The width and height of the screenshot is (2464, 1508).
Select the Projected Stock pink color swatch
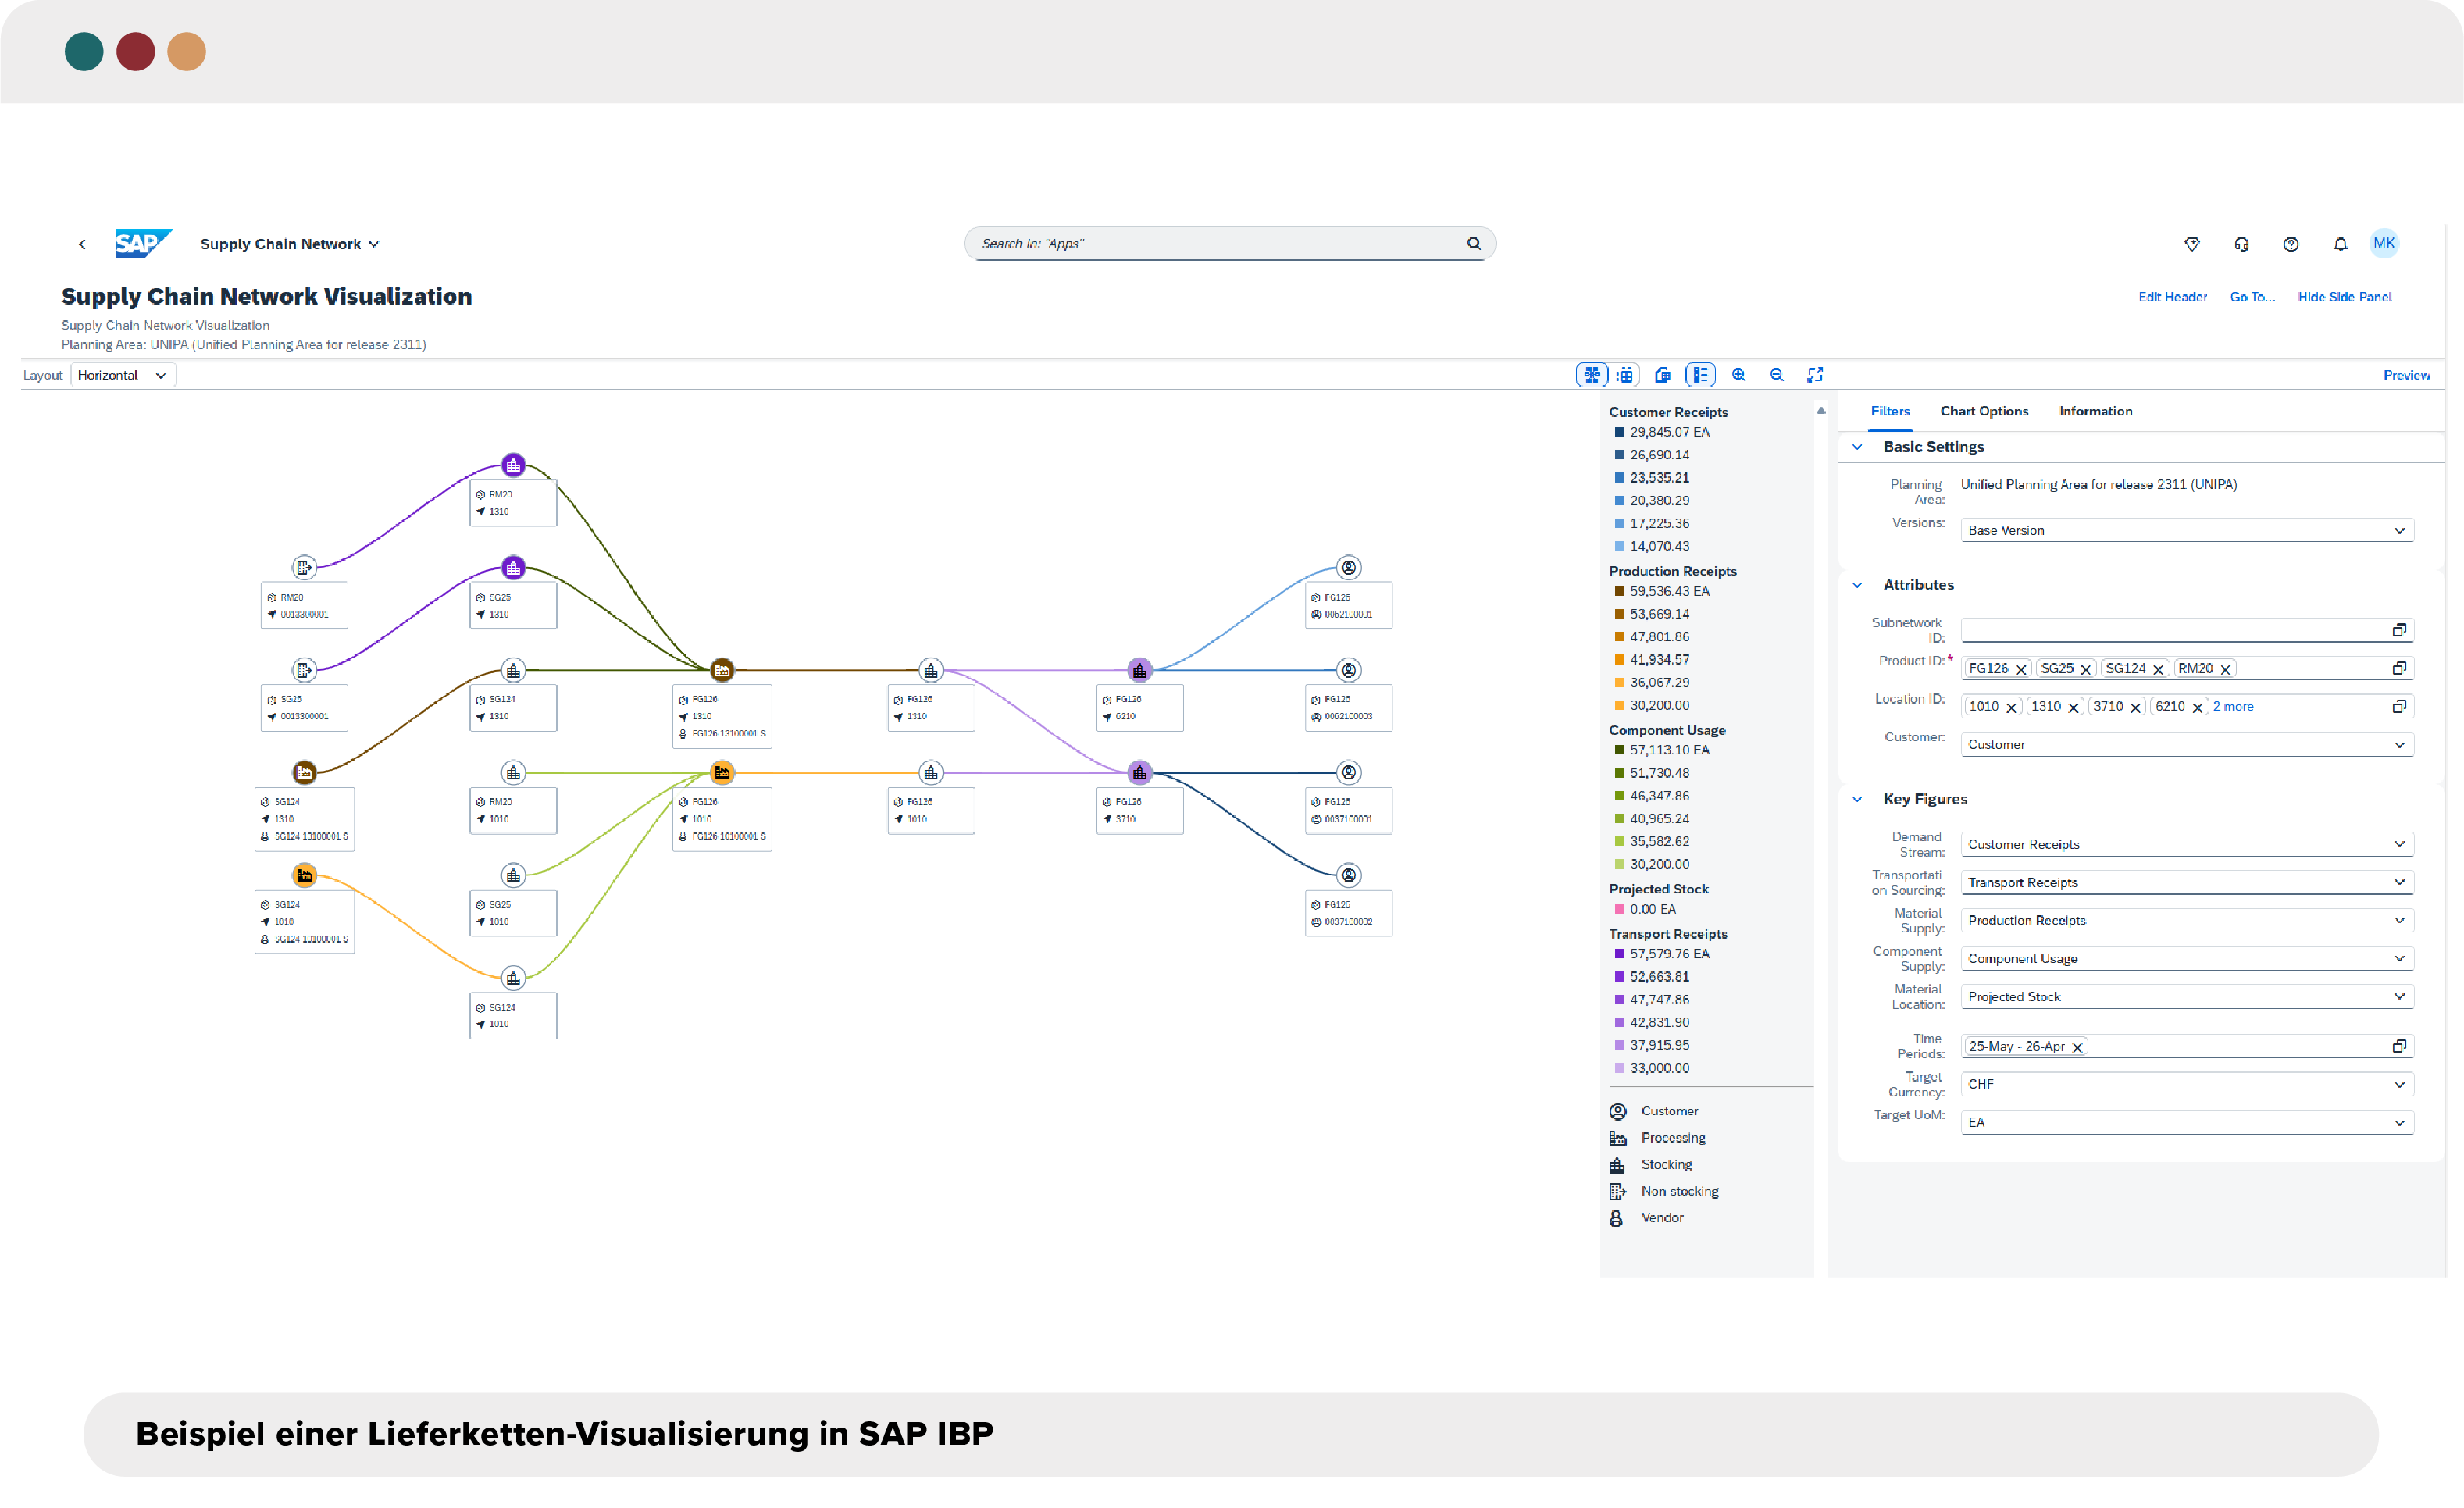(x=1619, y=909)
